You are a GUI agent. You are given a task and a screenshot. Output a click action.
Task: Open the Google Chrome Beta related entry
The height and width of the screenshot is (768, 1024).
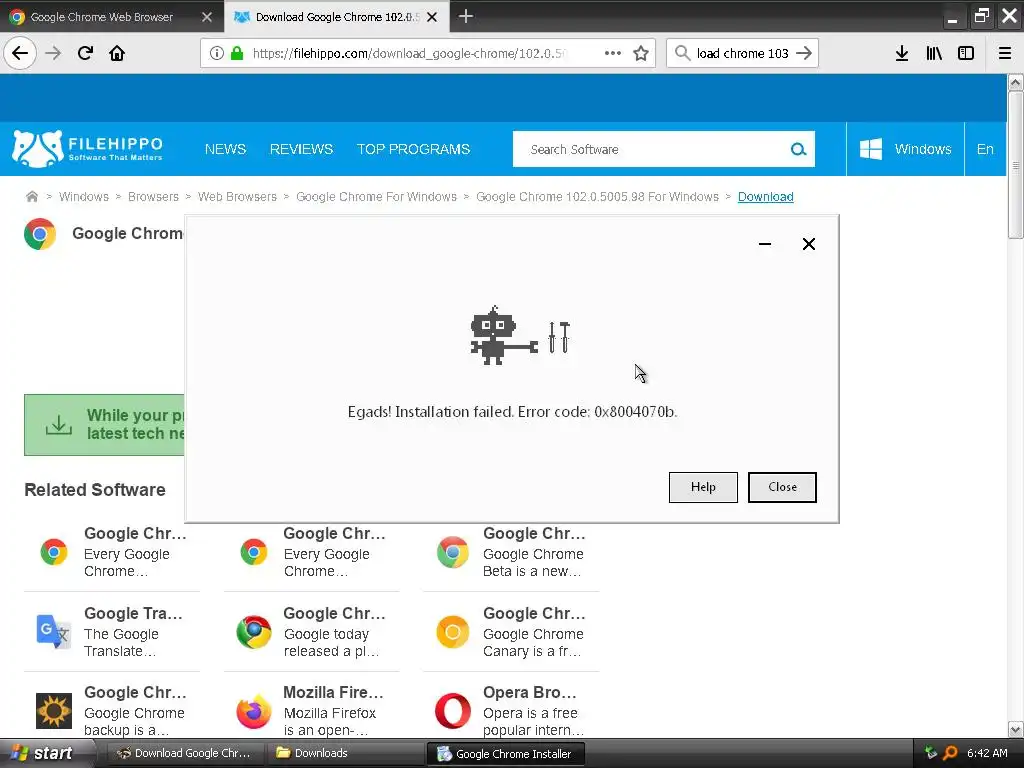(511, 552)
